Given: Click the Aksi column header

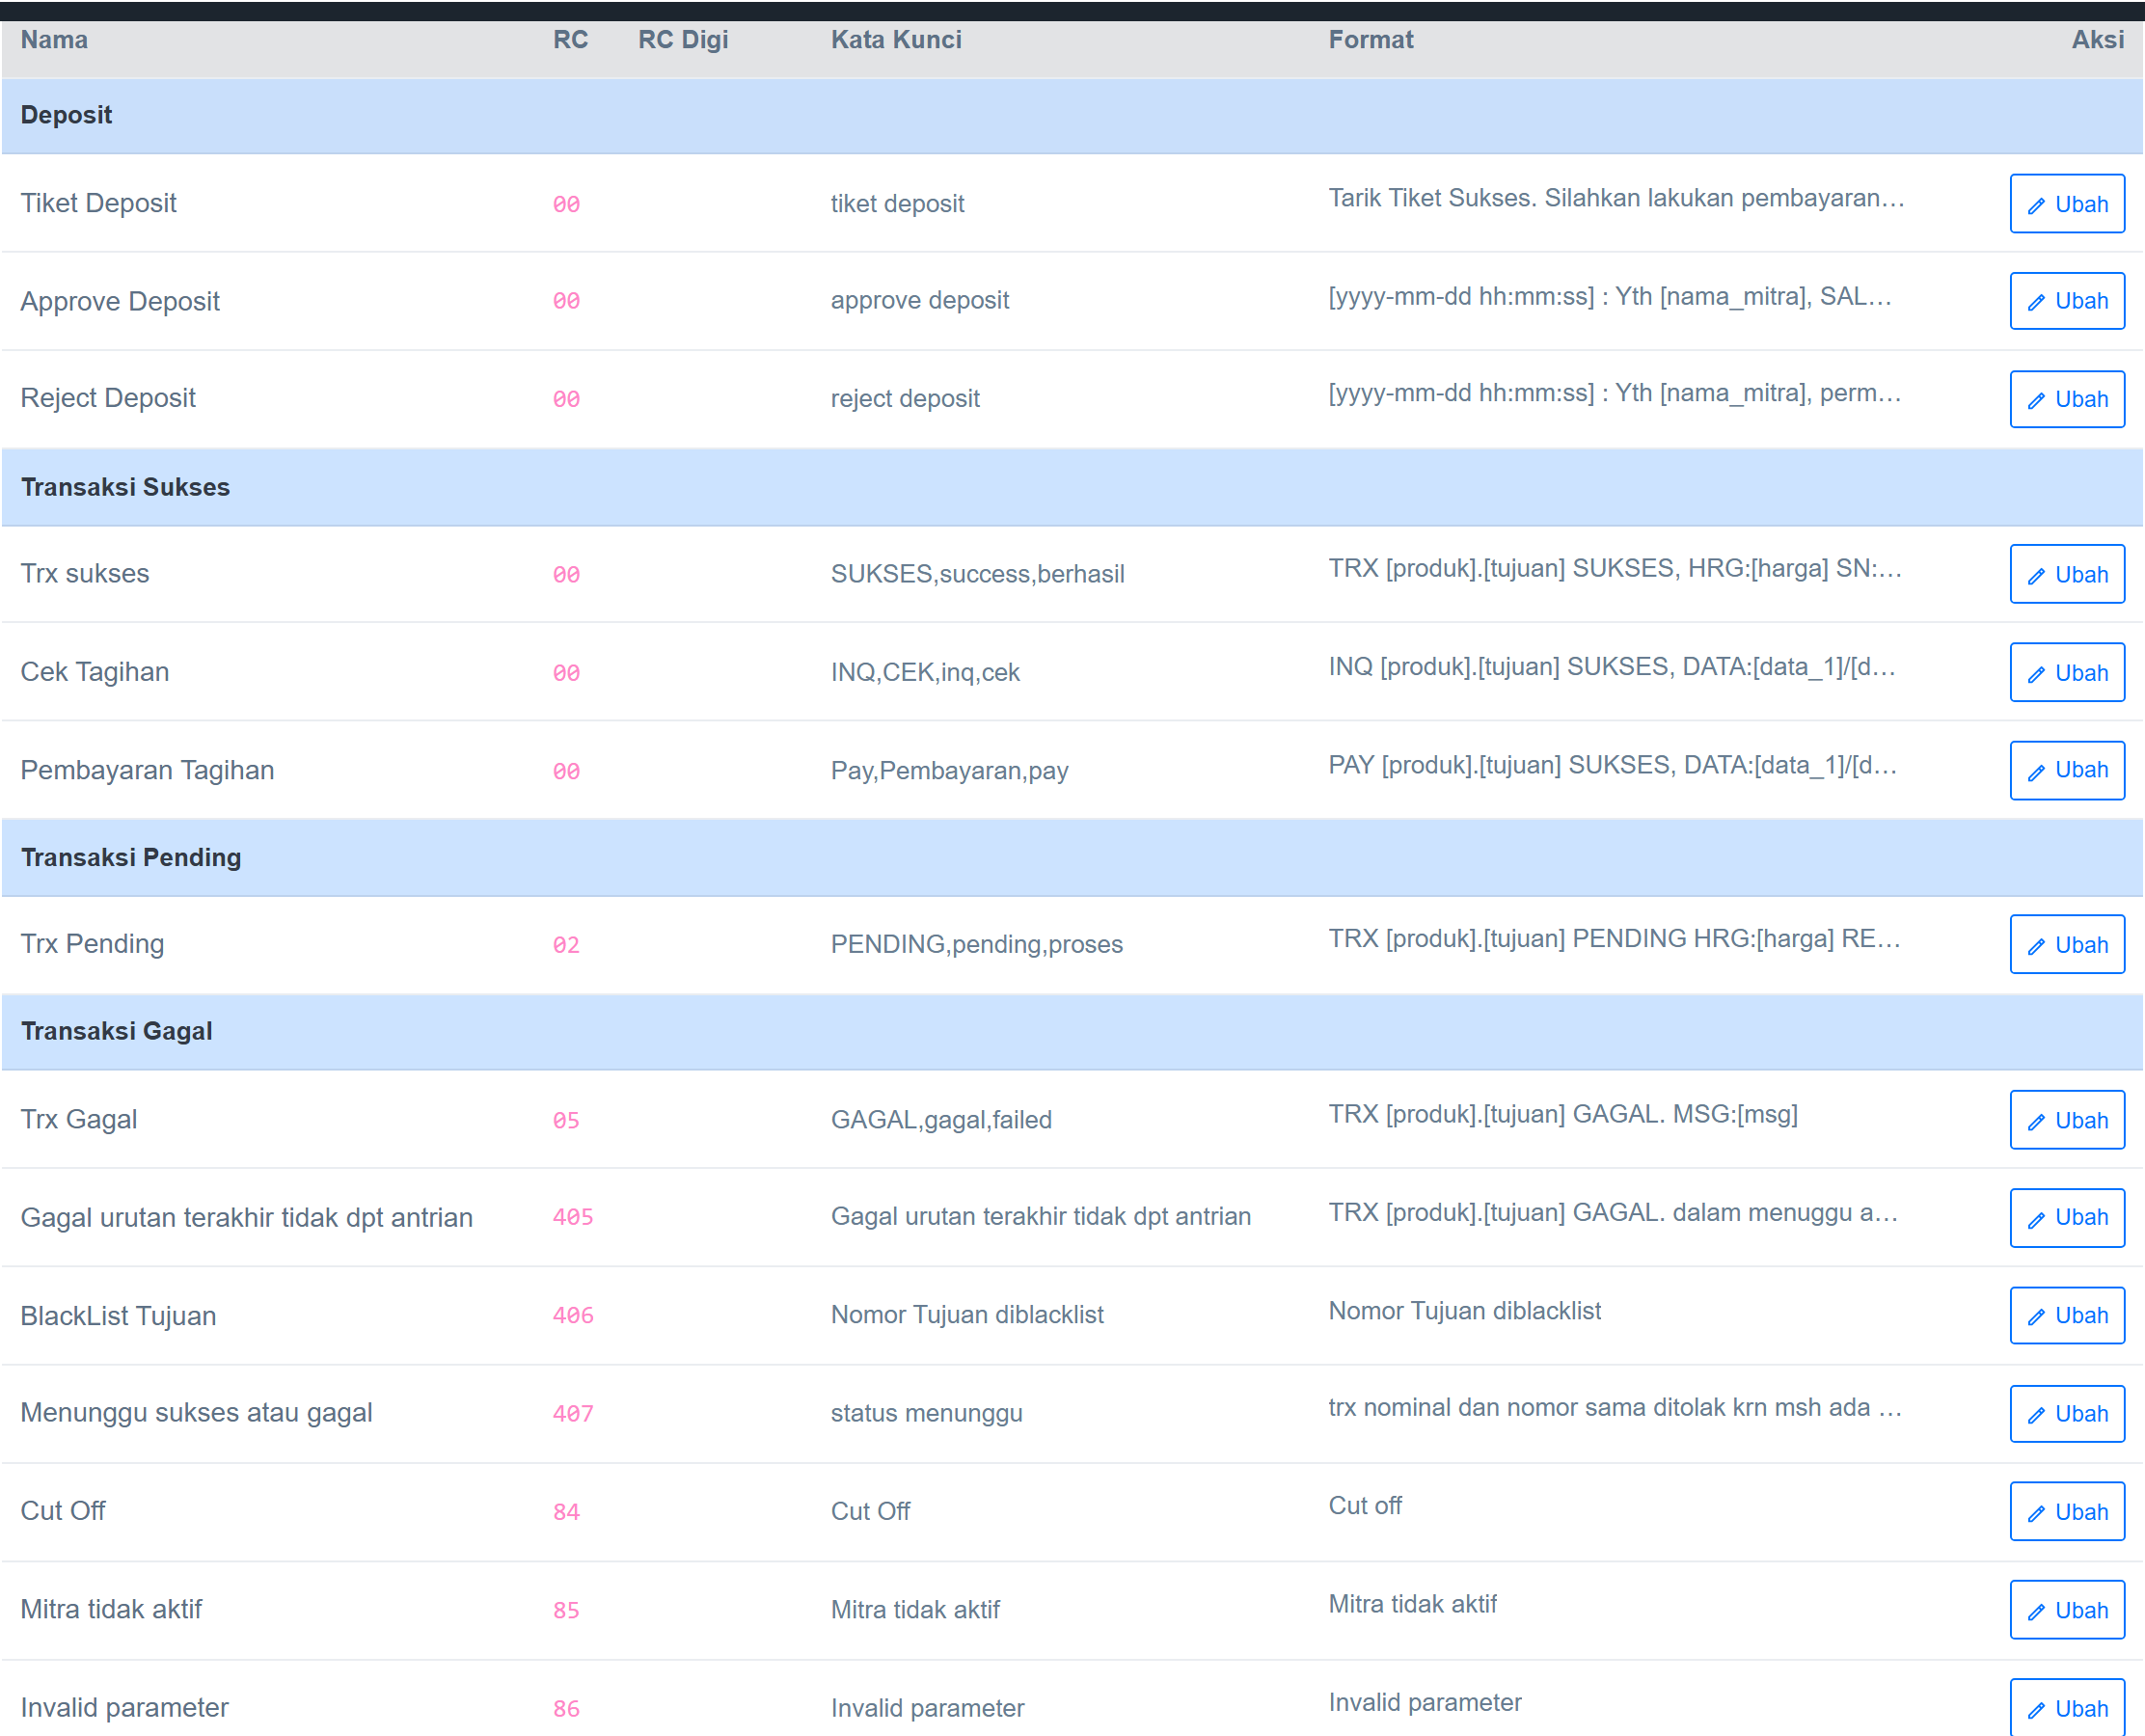Looking at the screenshot, I should [2097, 40].
